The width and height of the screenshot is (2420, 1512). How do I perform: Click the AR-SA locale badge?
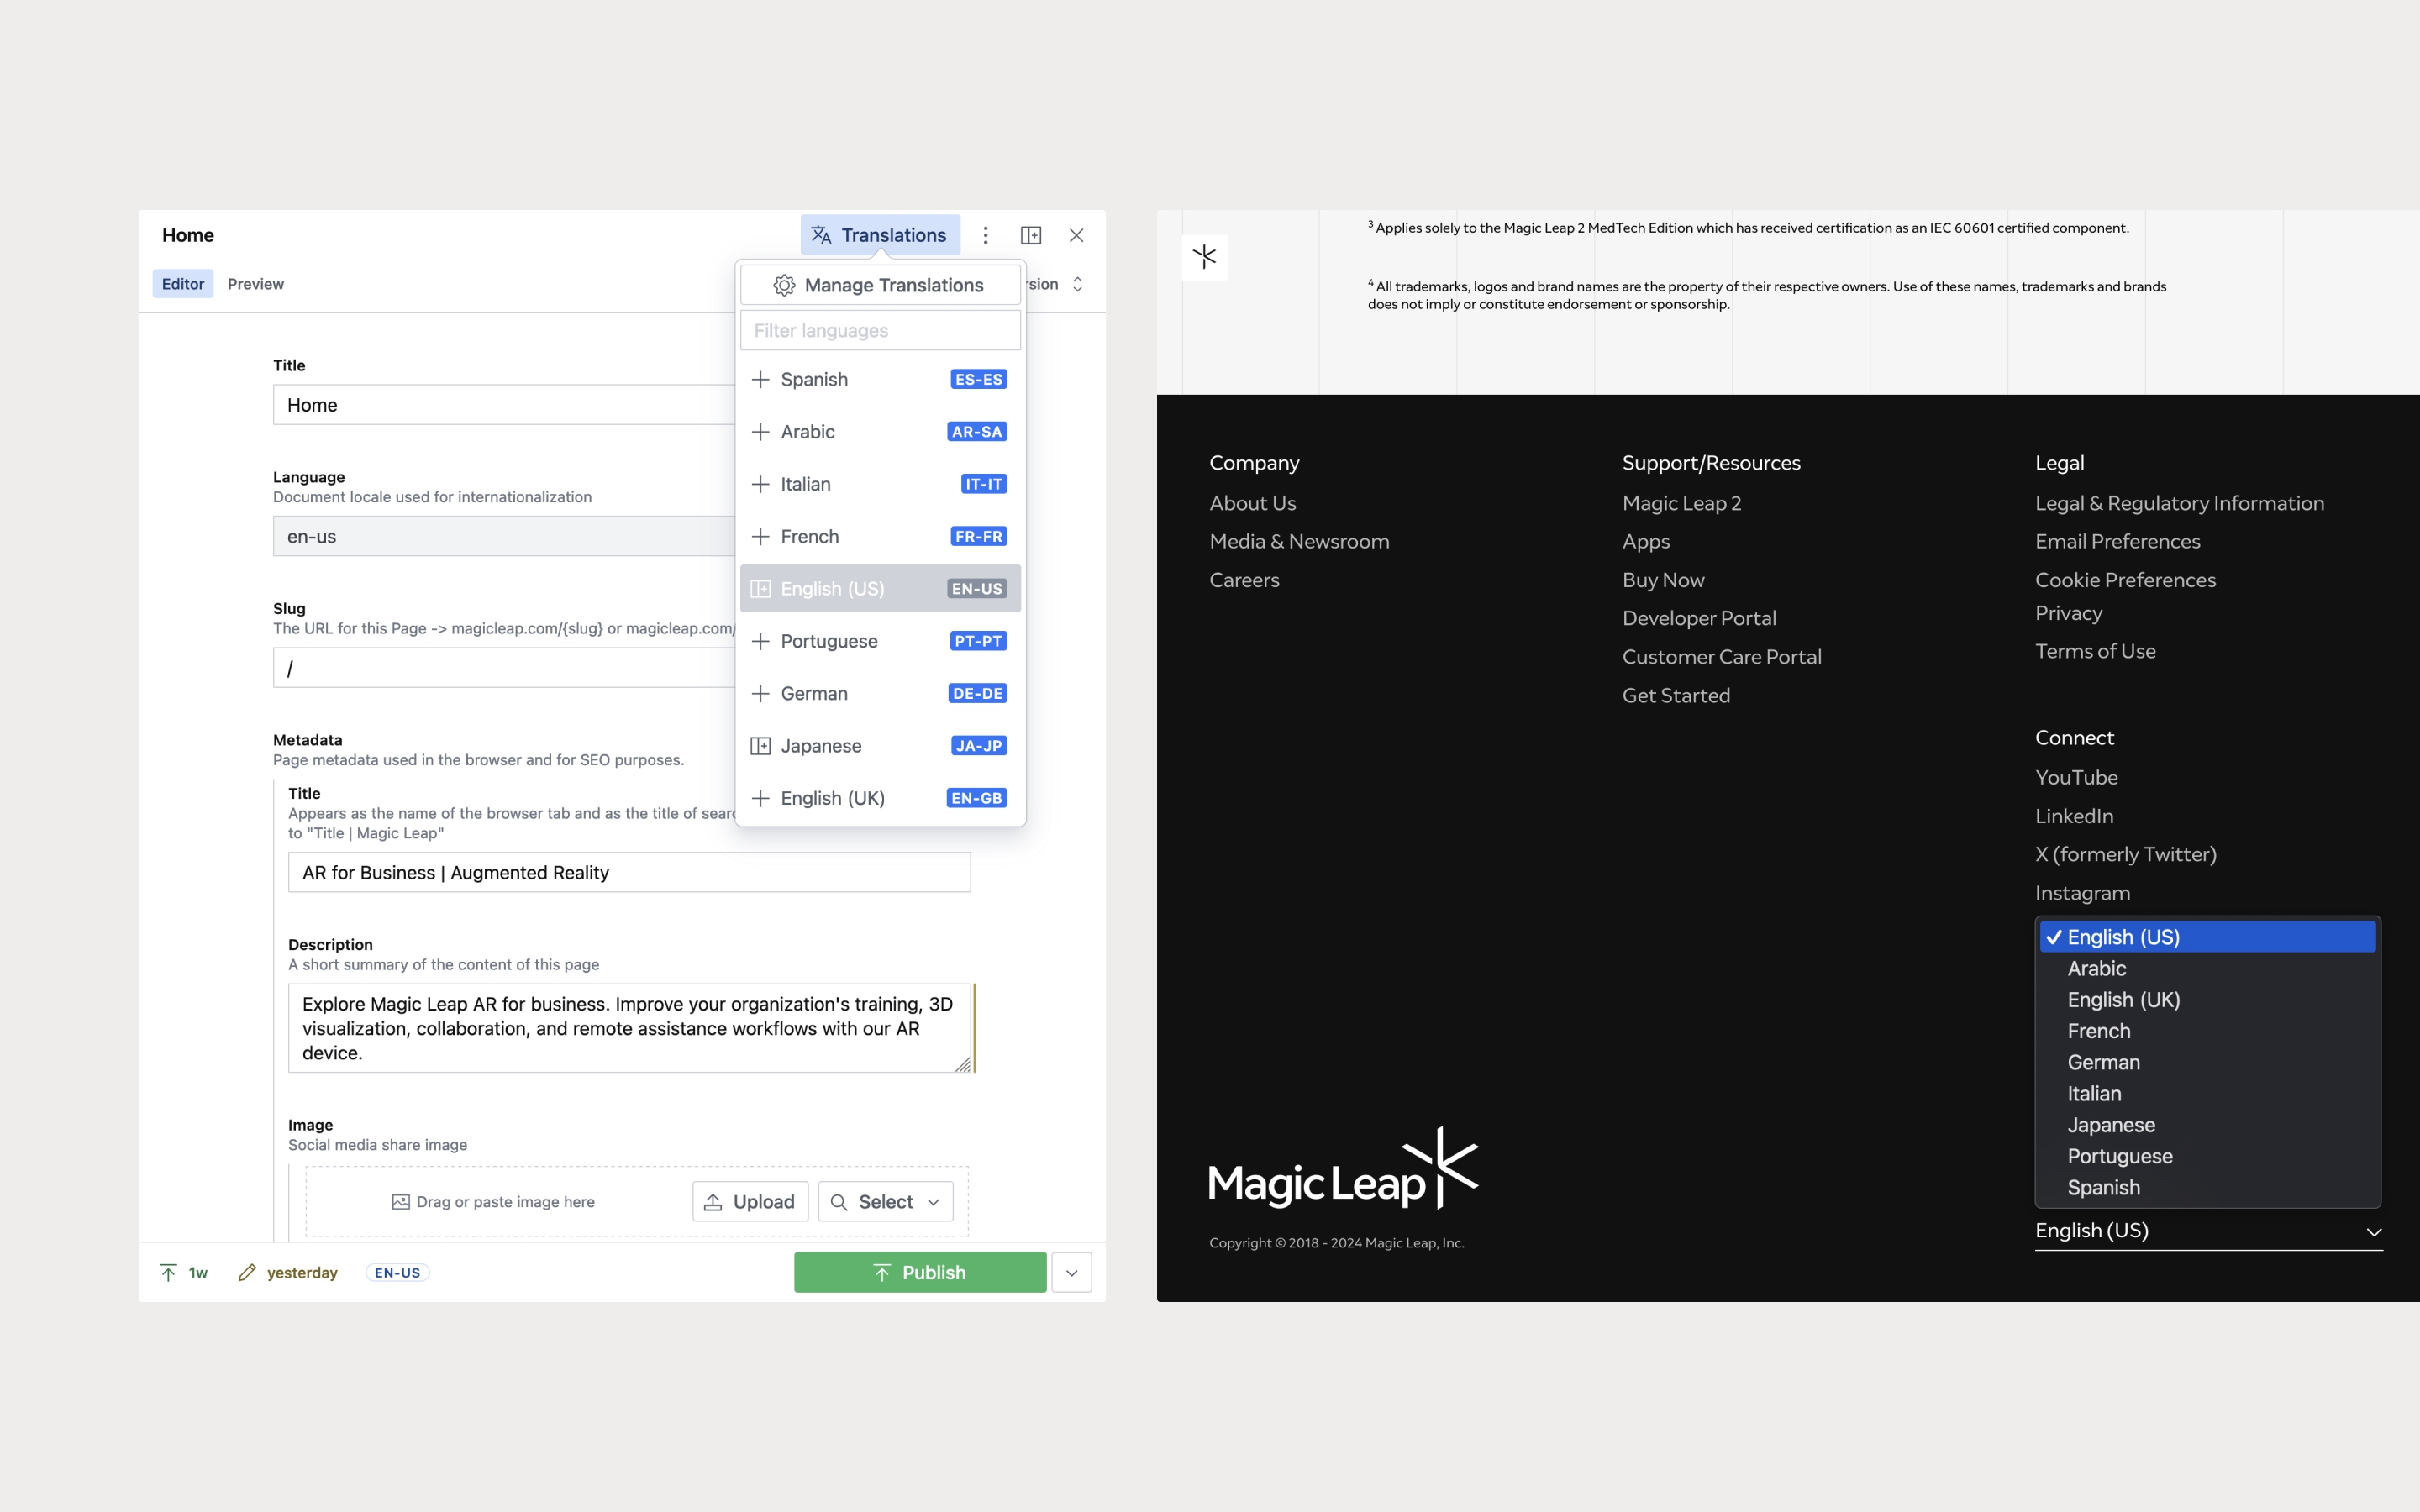point(977,432)
